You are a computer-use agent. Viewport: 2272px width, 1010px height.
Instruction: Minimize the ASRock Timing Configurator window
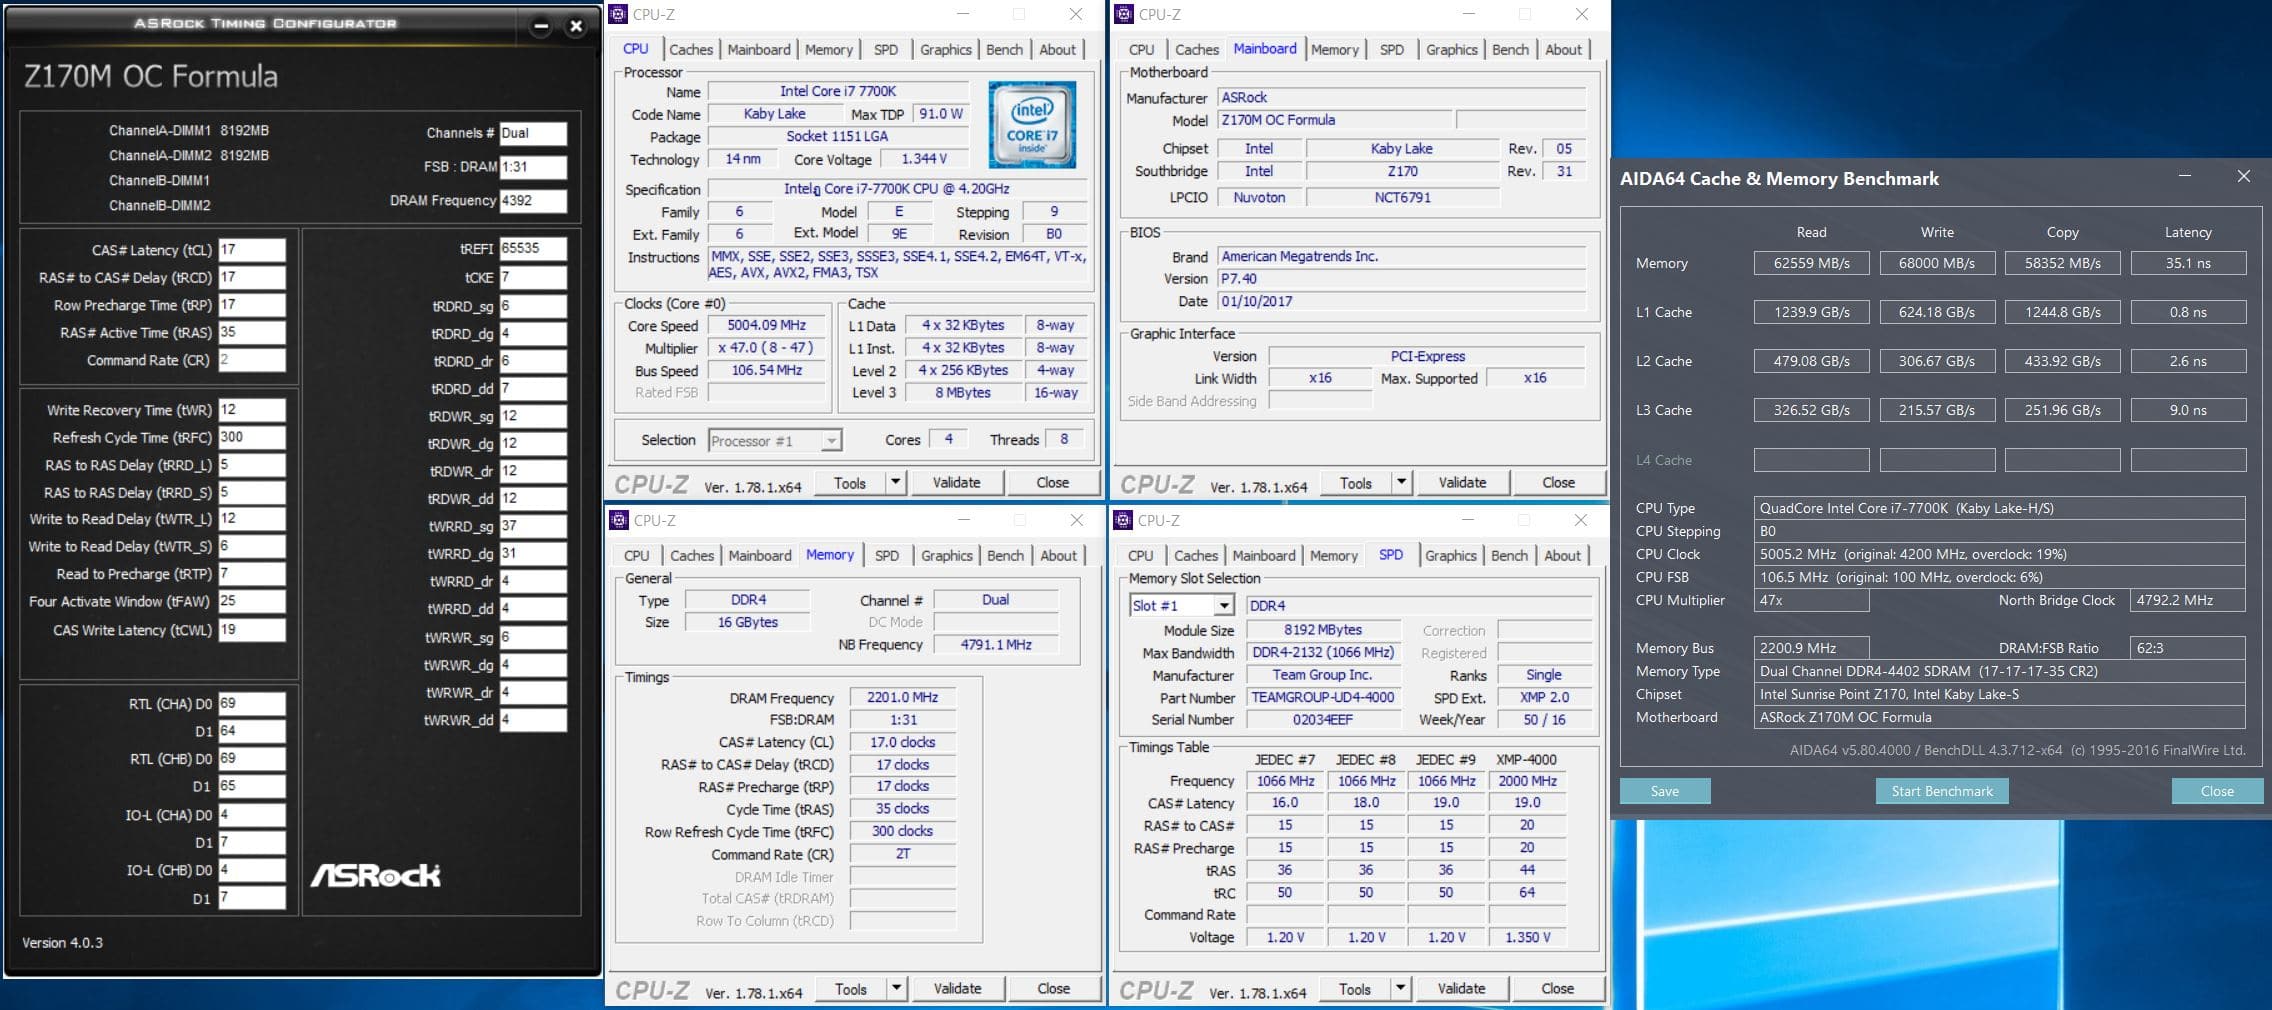(x=541, y=27)
